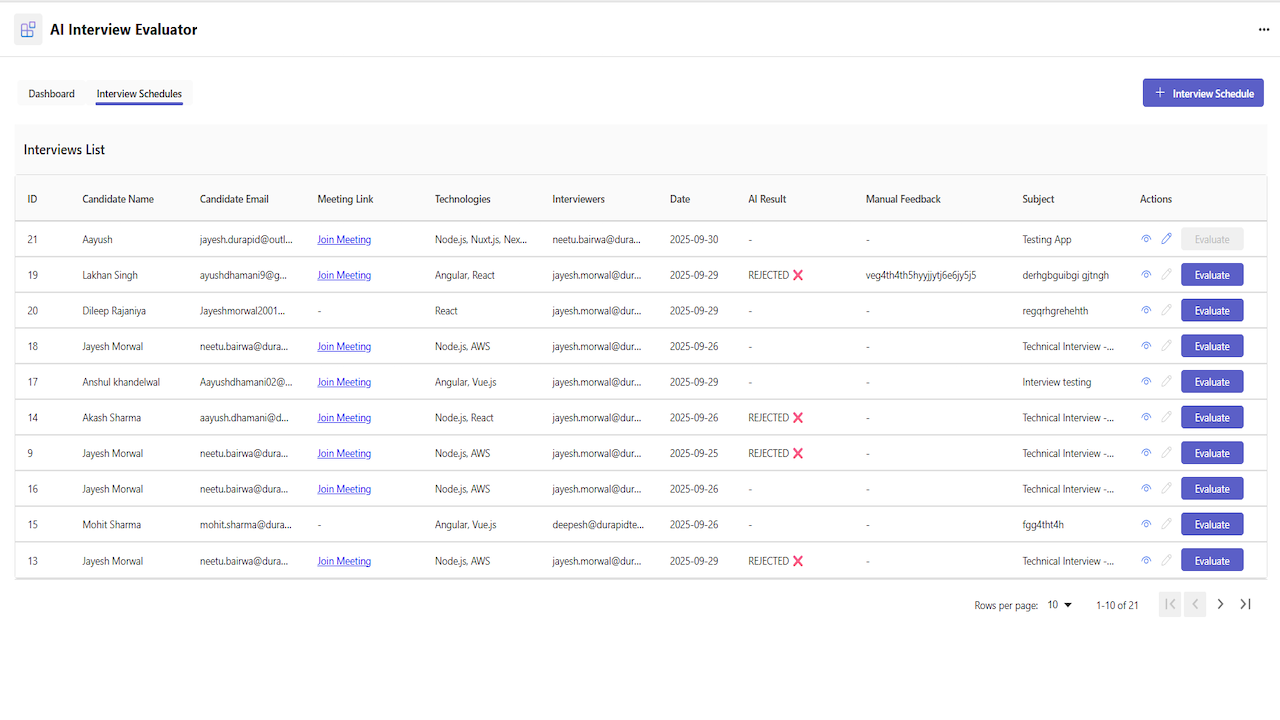The height and width of the screenshot is (720, 1280).
Task: Click the Technologies column header
Action: (463, 199)
